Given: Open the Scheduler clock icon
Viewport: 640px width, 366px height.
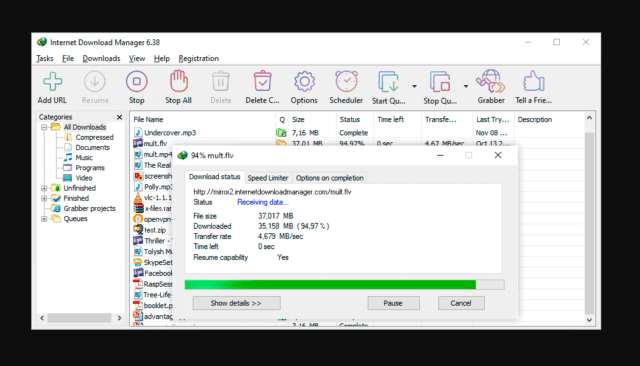Looking at the screenshot, I should coord(346,81).
